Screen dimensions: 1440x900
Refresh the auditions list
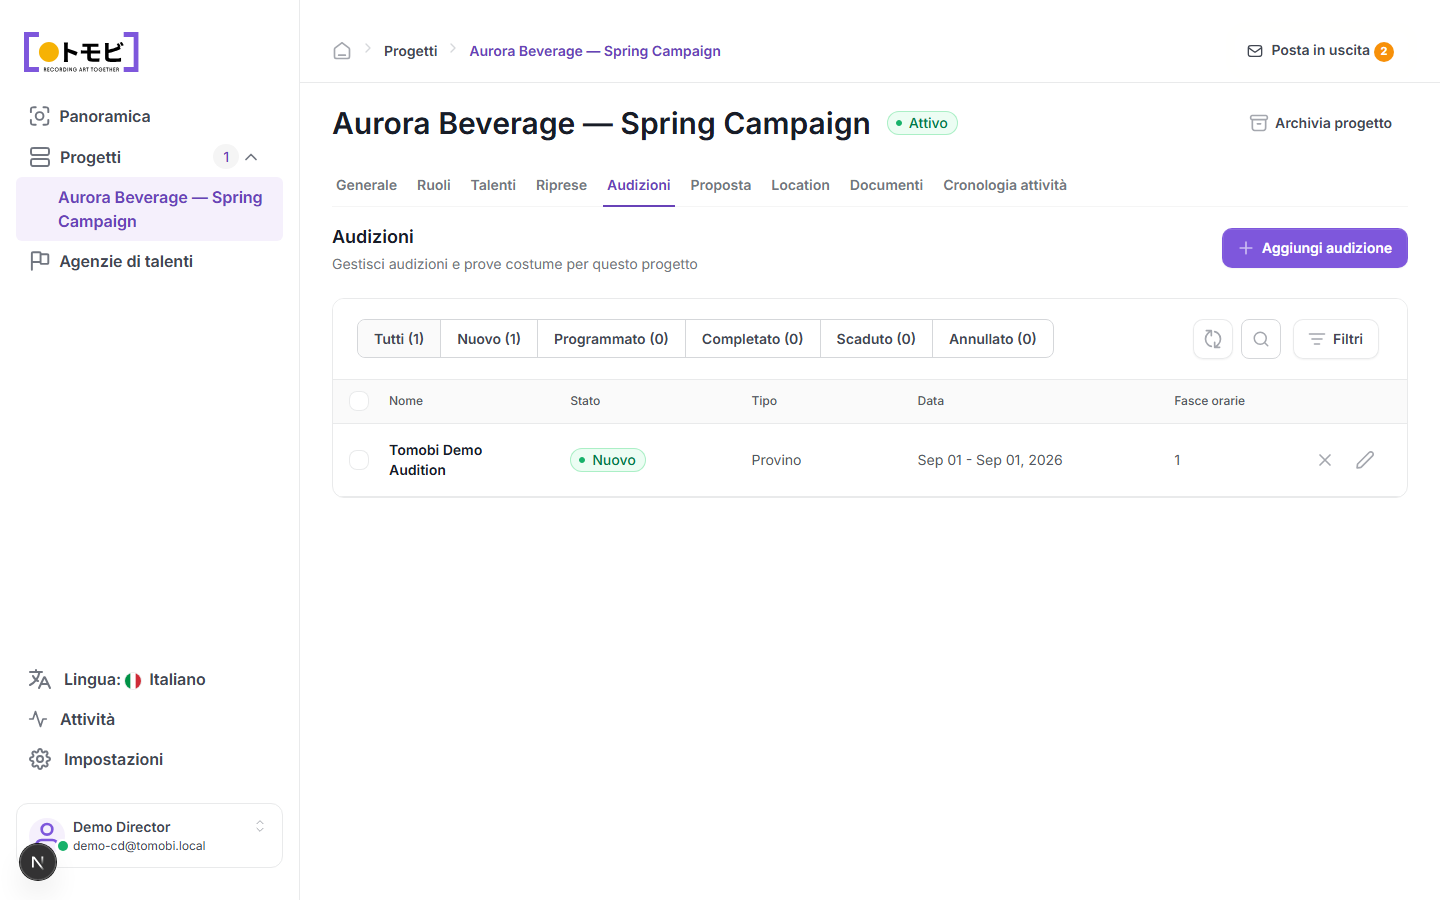point(1213,339)
